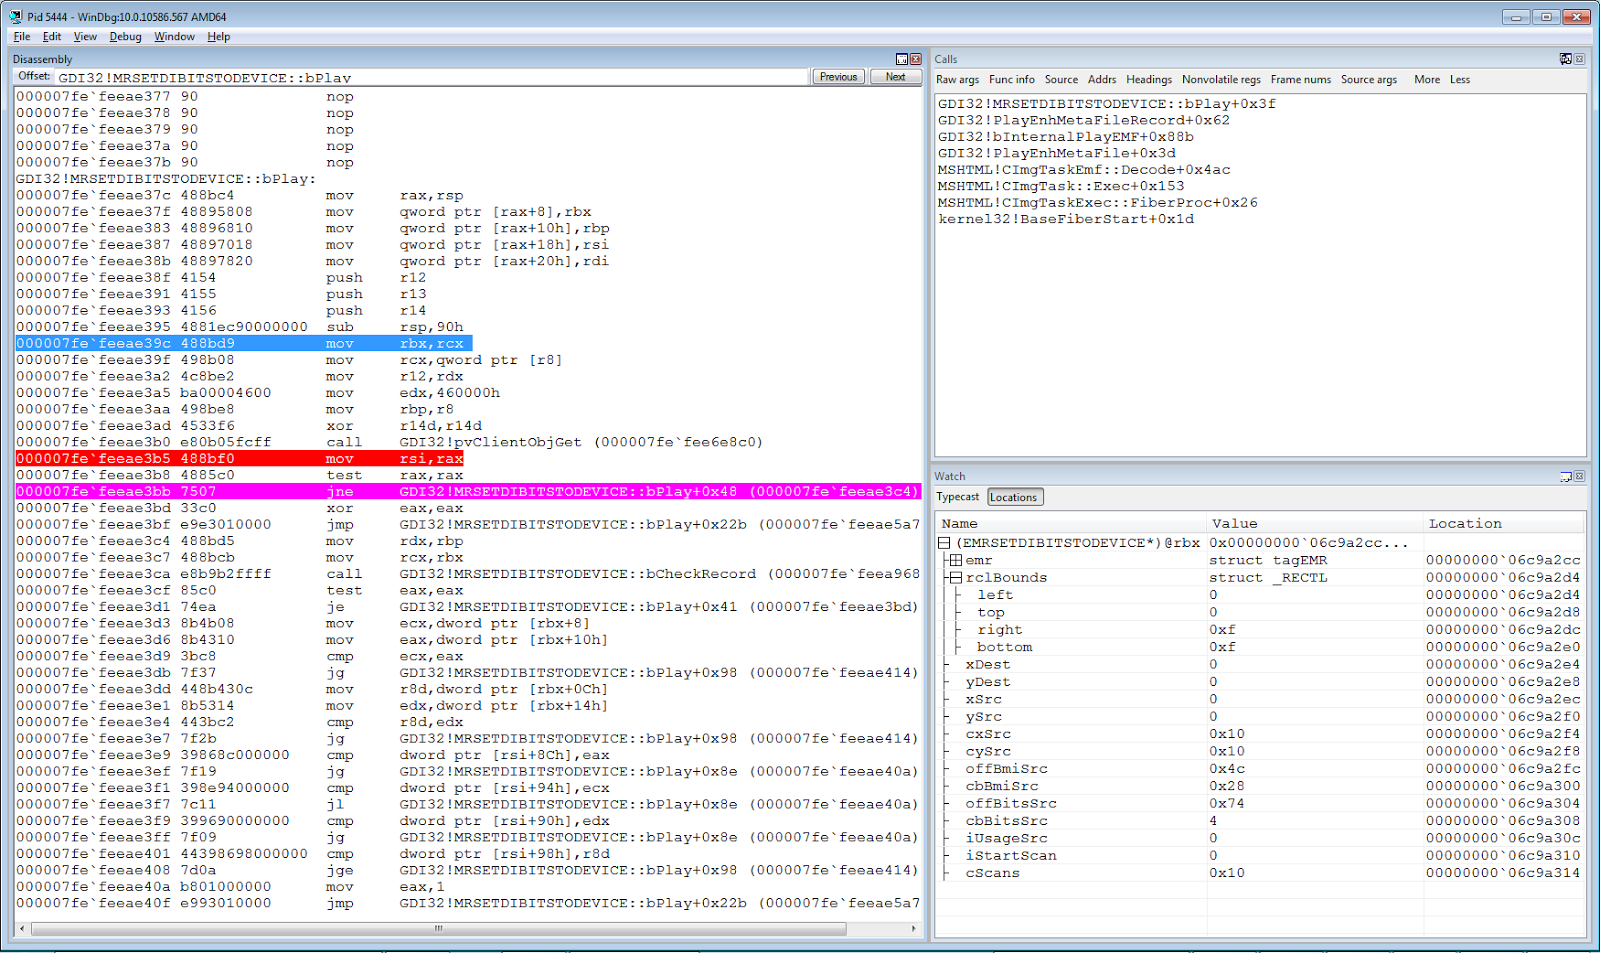Close the Watch panel
Image resolution: width=1600 pixels, height=953 pixels.
pos(1580,477)
